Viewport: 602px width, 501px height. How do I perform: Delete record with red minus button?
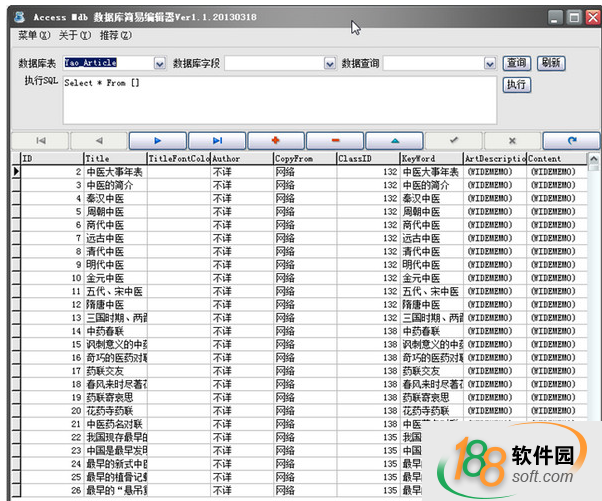click(334, 140)
